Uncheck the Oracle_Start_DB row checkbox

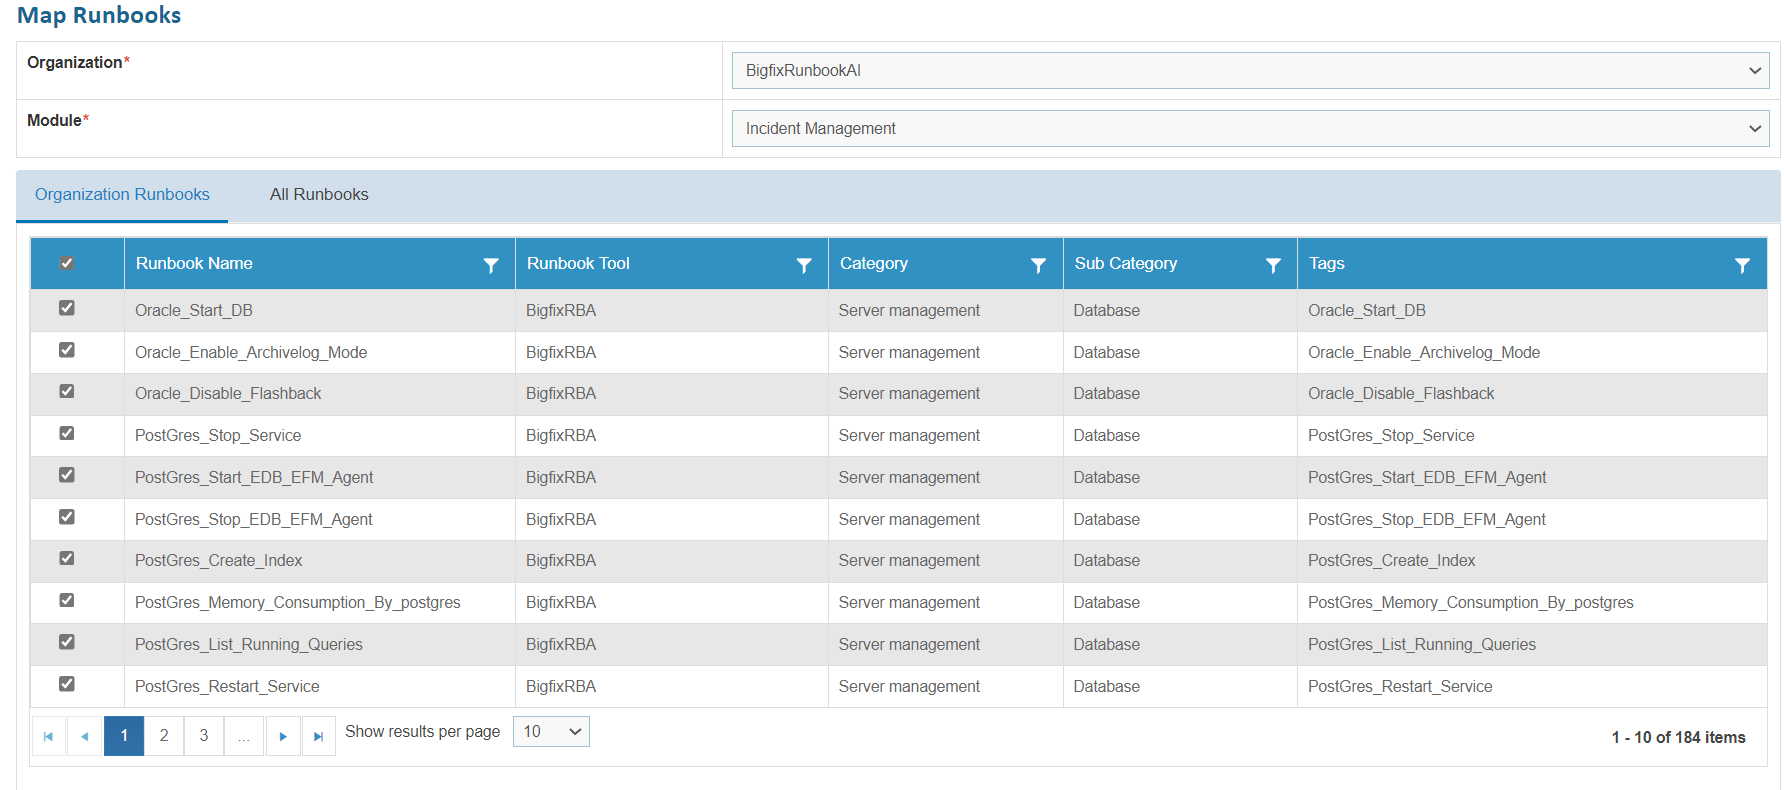(x=67, y=308)
